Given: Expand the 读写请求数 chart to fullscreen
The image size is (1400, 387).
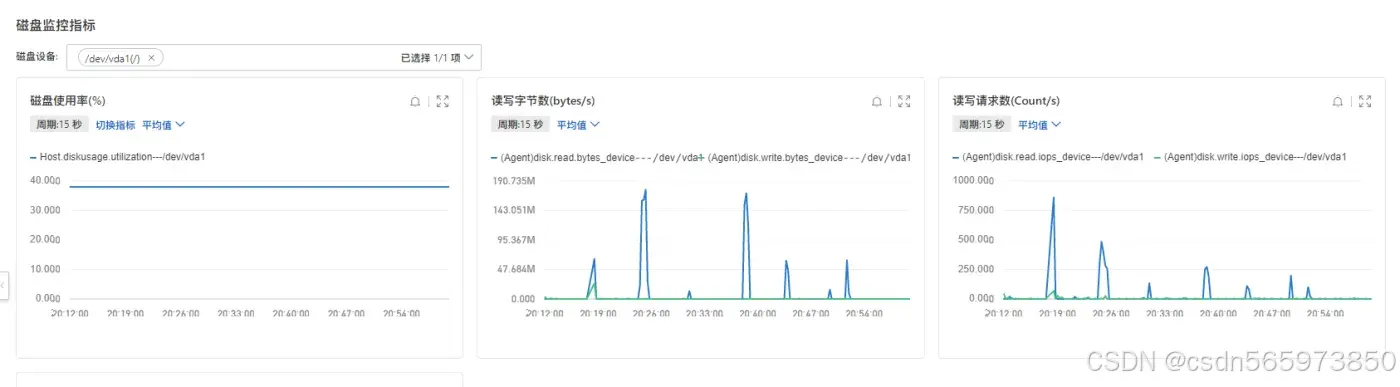Looking at the screenshot, I should tap(1366, 101).
